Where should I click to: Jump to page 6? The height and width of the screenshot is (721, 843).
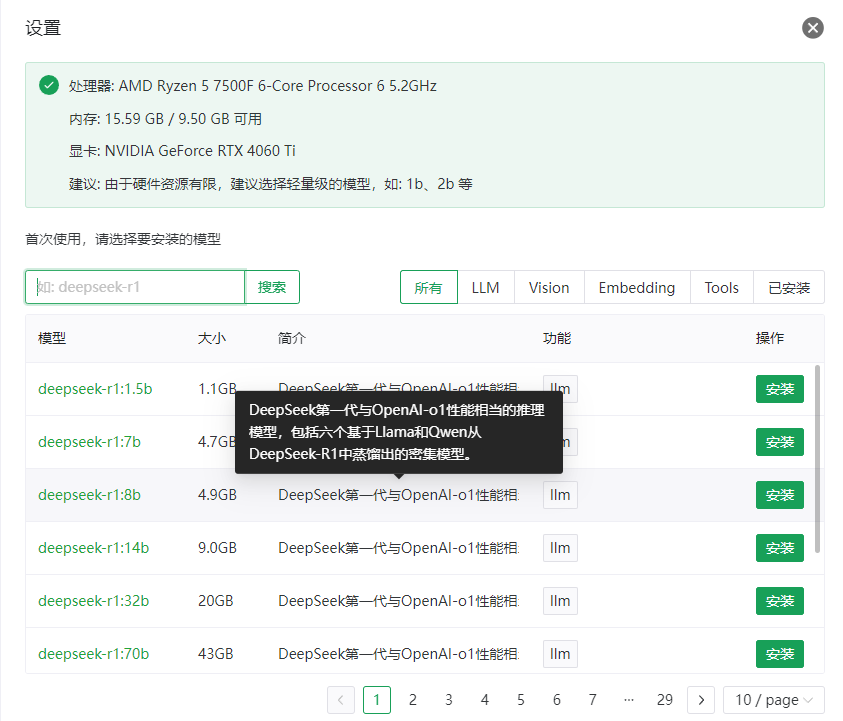coord(557,700)
